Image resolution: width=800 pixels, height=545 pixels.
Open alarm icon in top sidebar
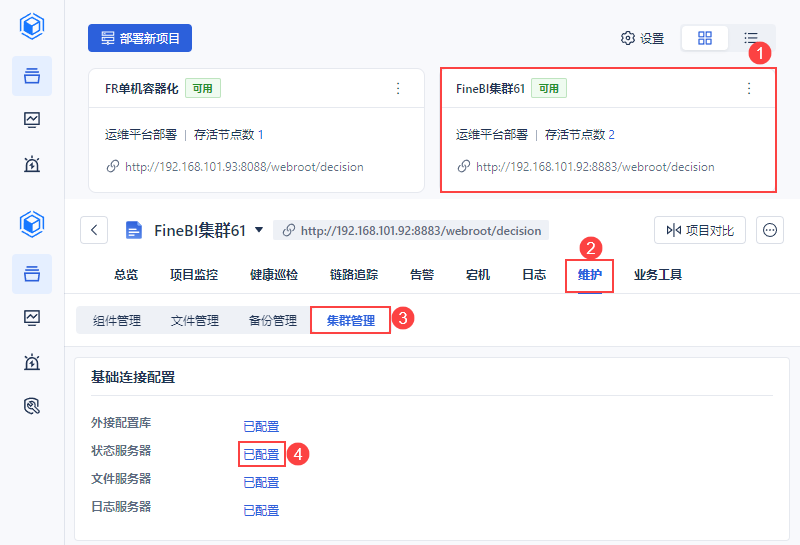(32, 164)
